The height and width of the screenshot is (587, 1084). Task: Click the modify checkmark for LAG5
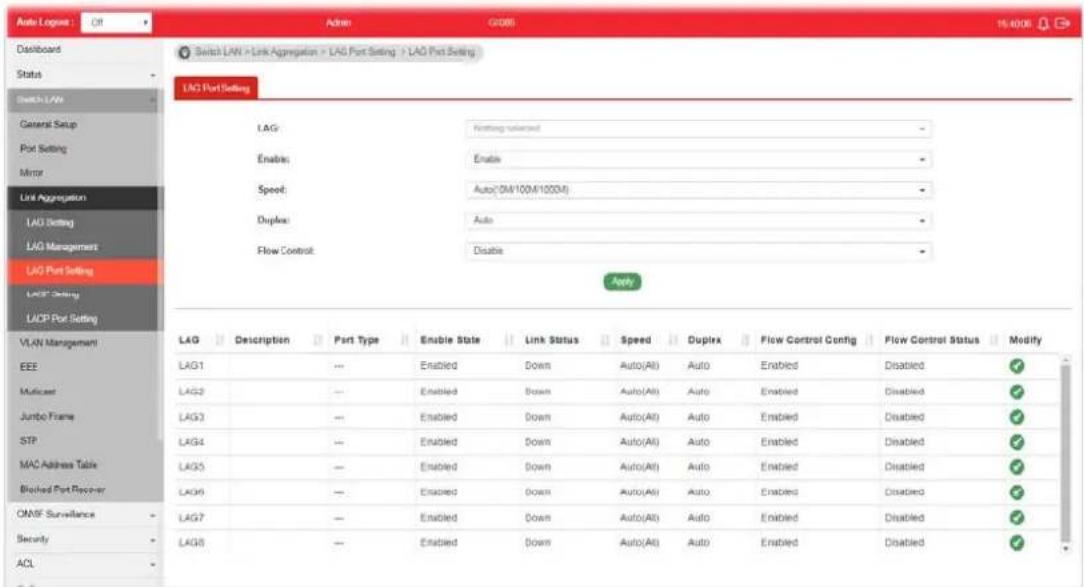[1016, 467]
